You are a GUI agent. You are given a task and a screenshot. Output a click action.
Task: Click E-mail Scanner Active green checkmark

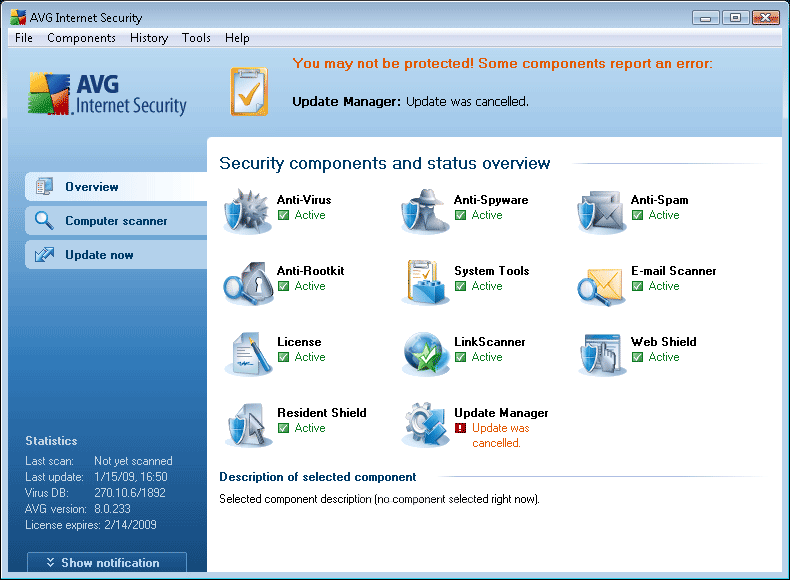click(x=637, y=286)
